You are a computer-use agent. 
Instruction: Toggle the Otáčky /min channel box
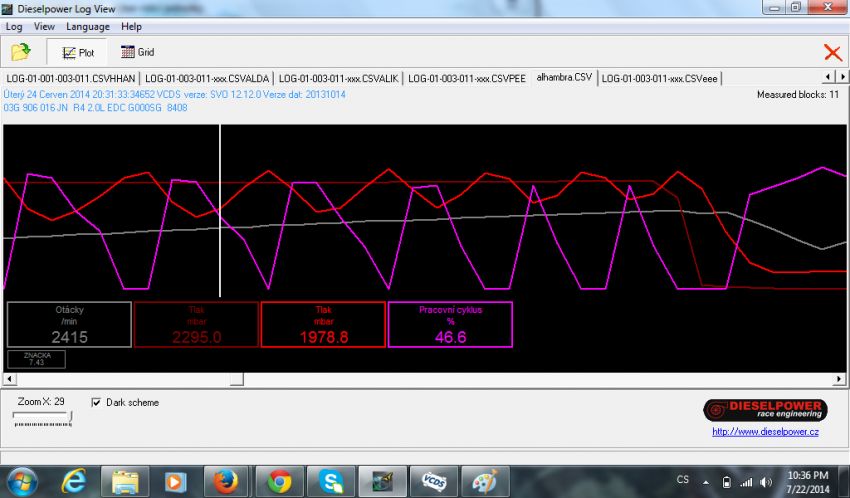(x=69, y=325)
